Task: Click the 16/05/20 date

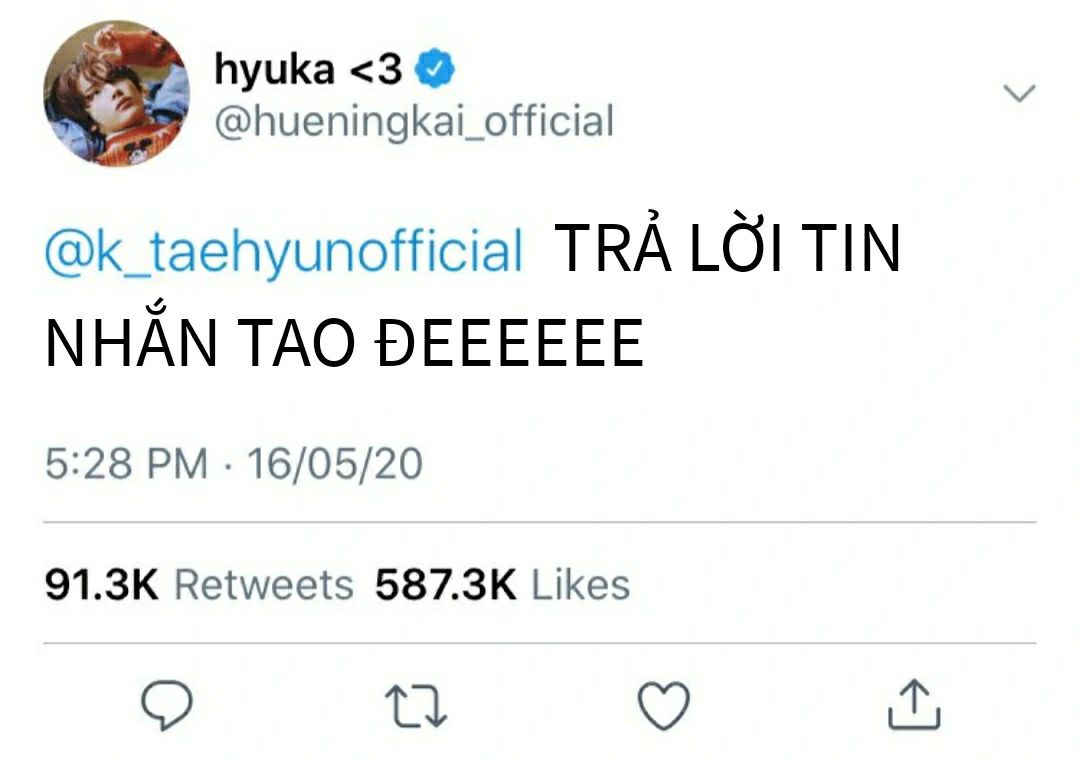Action: [335, 465]
